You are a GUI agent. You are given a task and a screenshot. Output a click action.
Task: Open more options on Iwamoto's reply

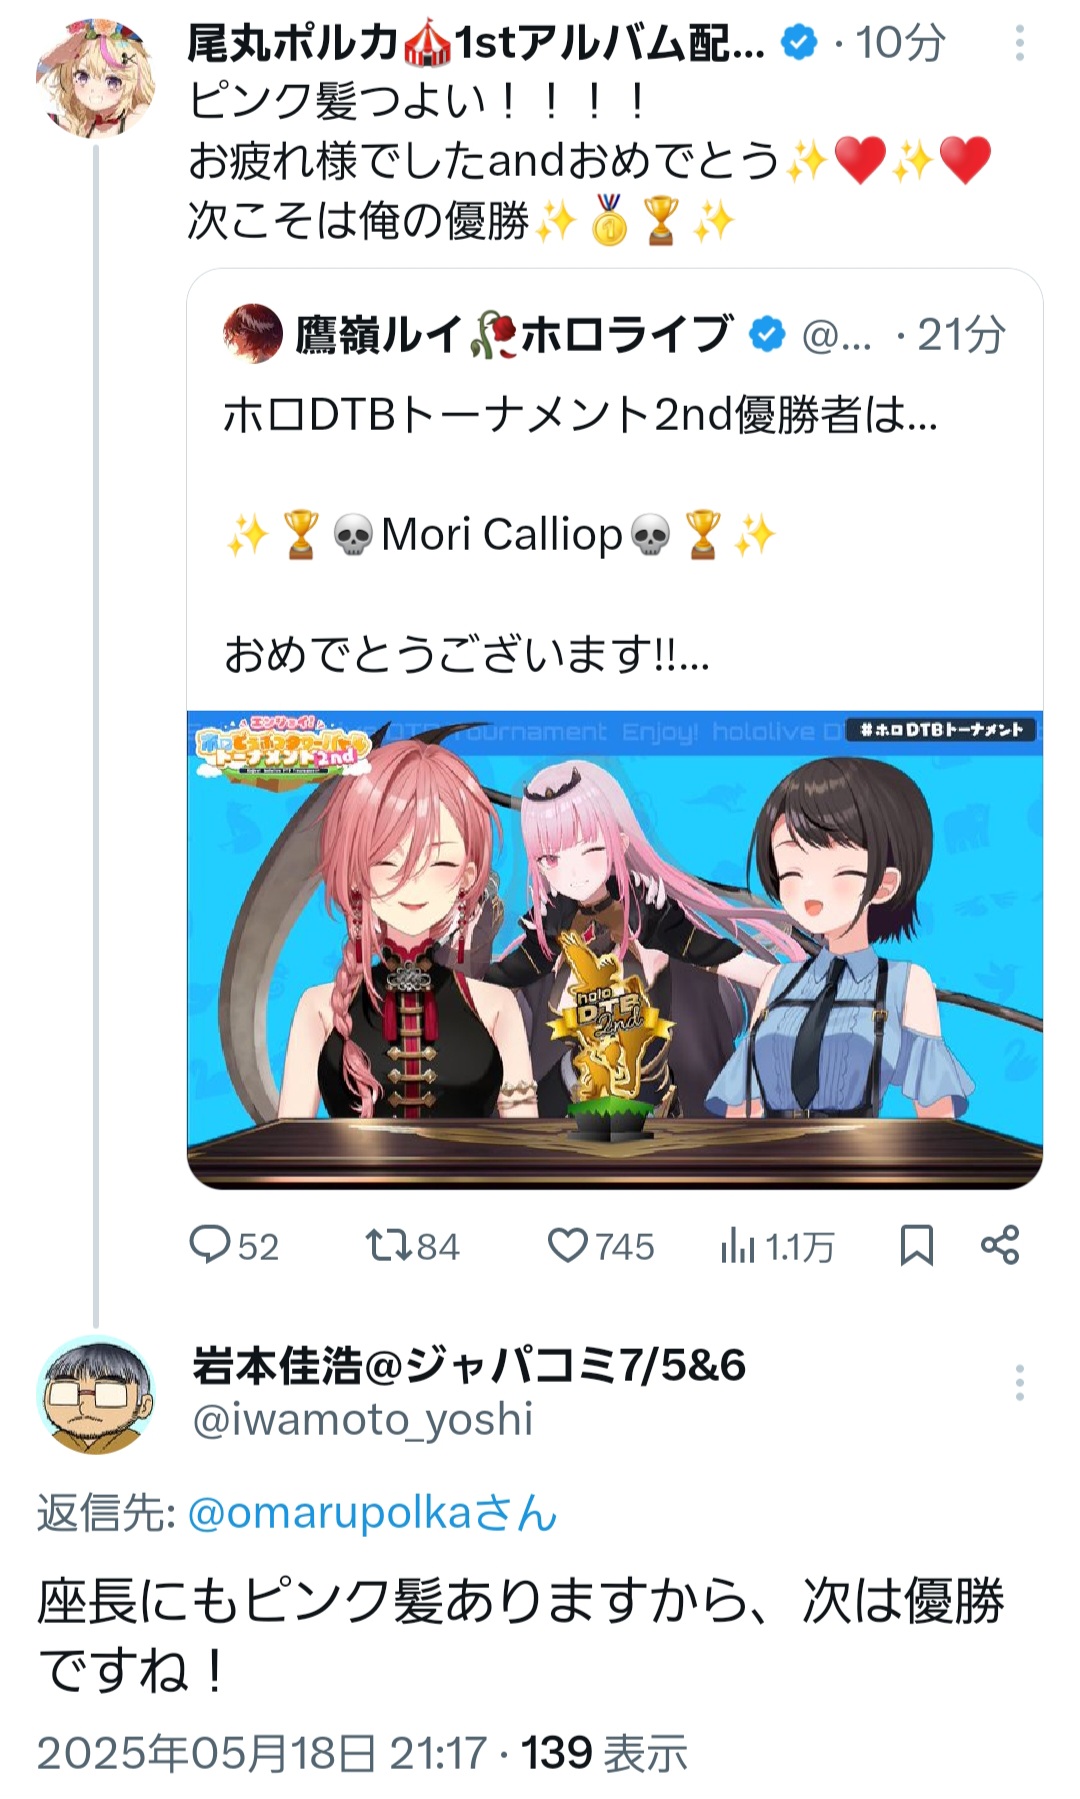click(x=1019, y=1383)
